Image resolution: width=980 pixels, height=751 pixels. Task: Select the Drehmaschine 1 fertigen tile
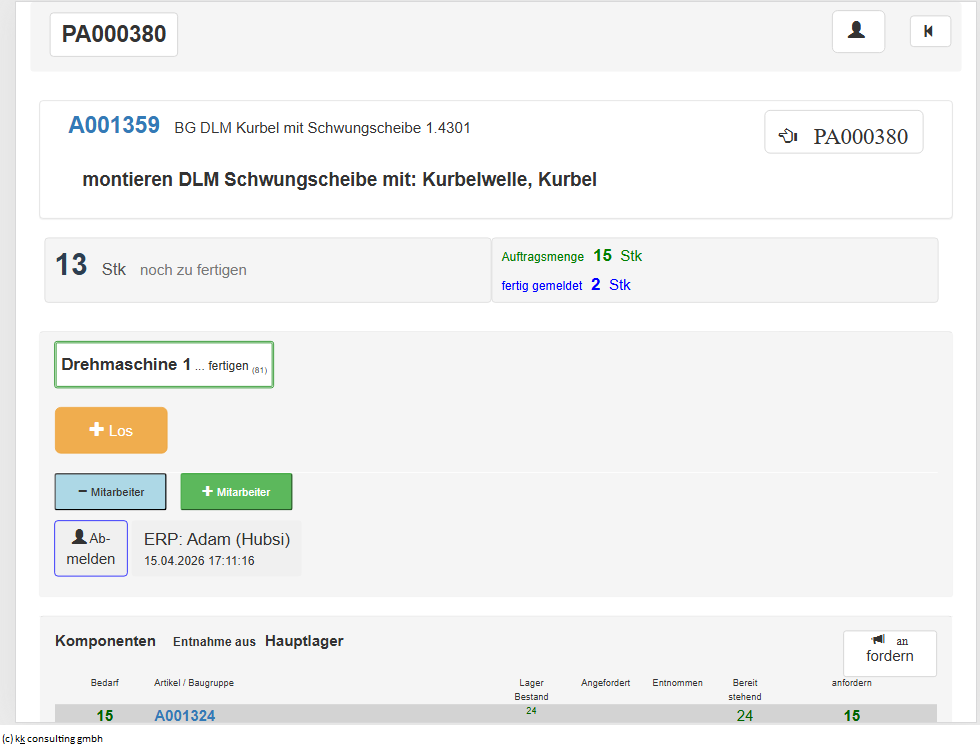tap(164, 365)
